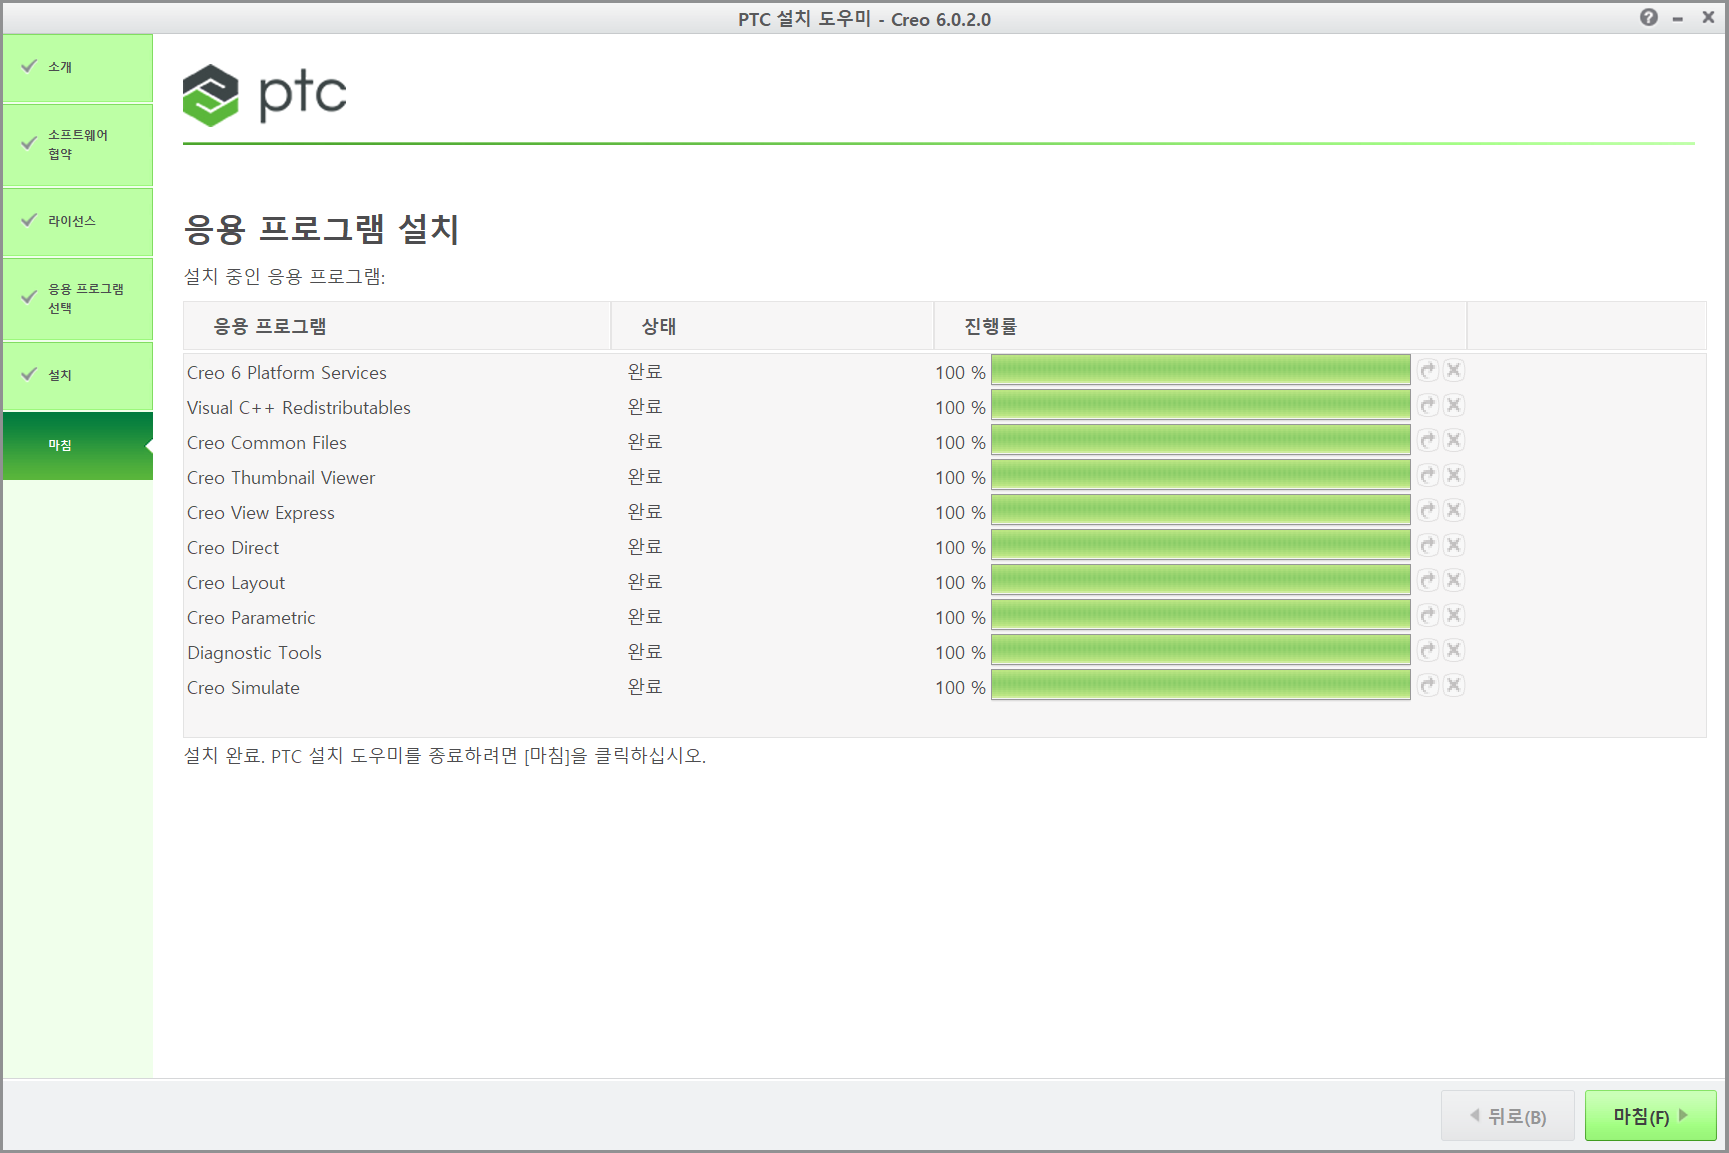
Task: Click the PTC logo
Action: point(265,95)
